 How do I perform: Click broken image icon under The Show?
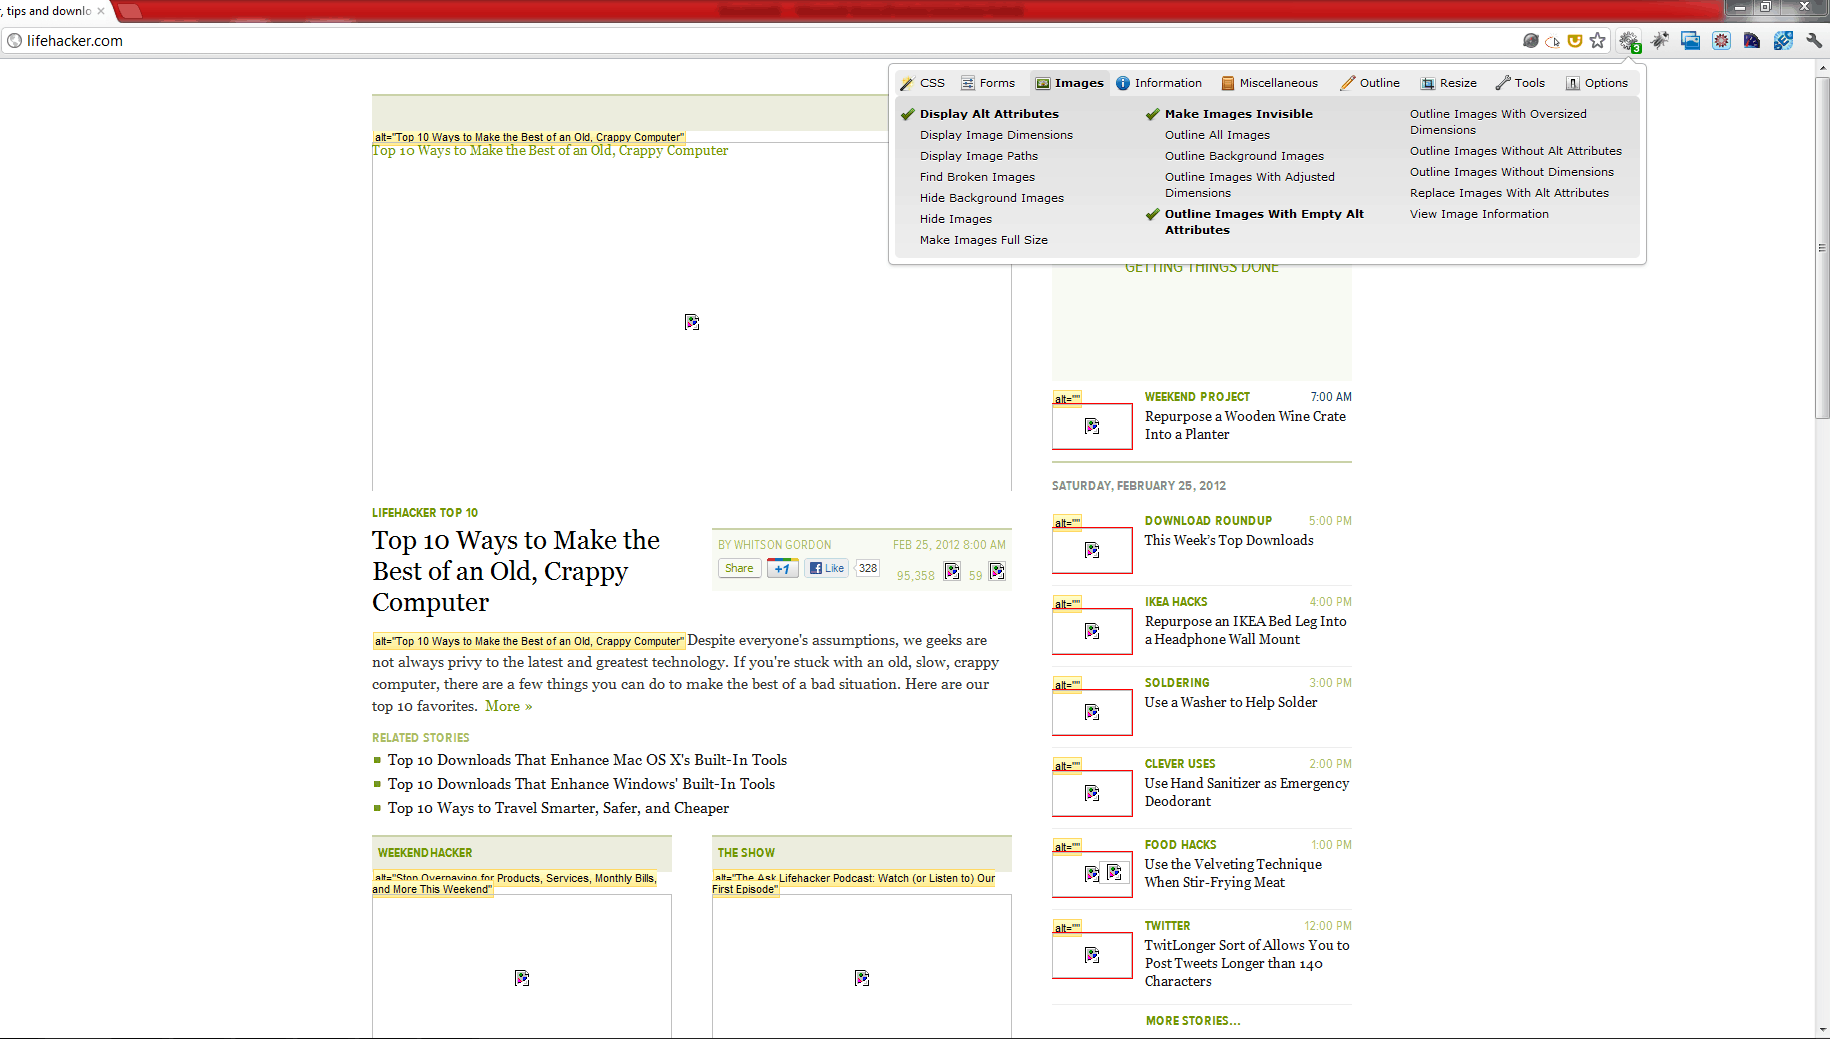(862, 978)
